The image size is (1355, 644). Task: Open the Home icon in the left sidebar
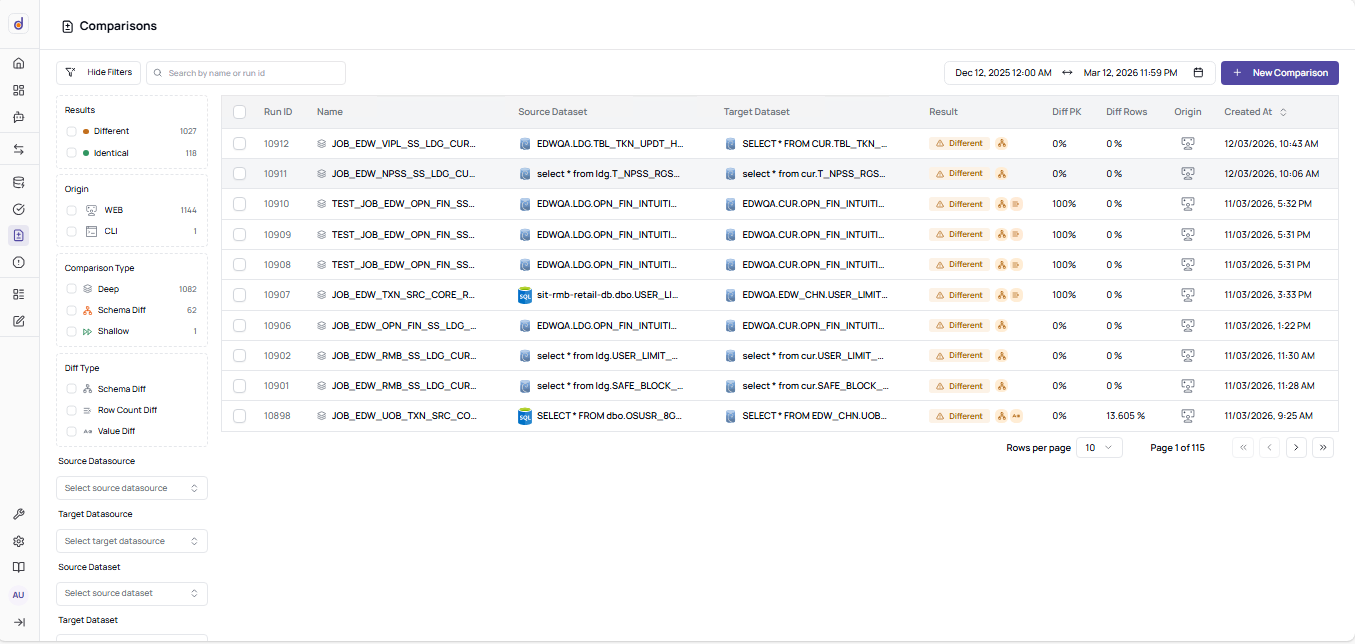(18, 62)
